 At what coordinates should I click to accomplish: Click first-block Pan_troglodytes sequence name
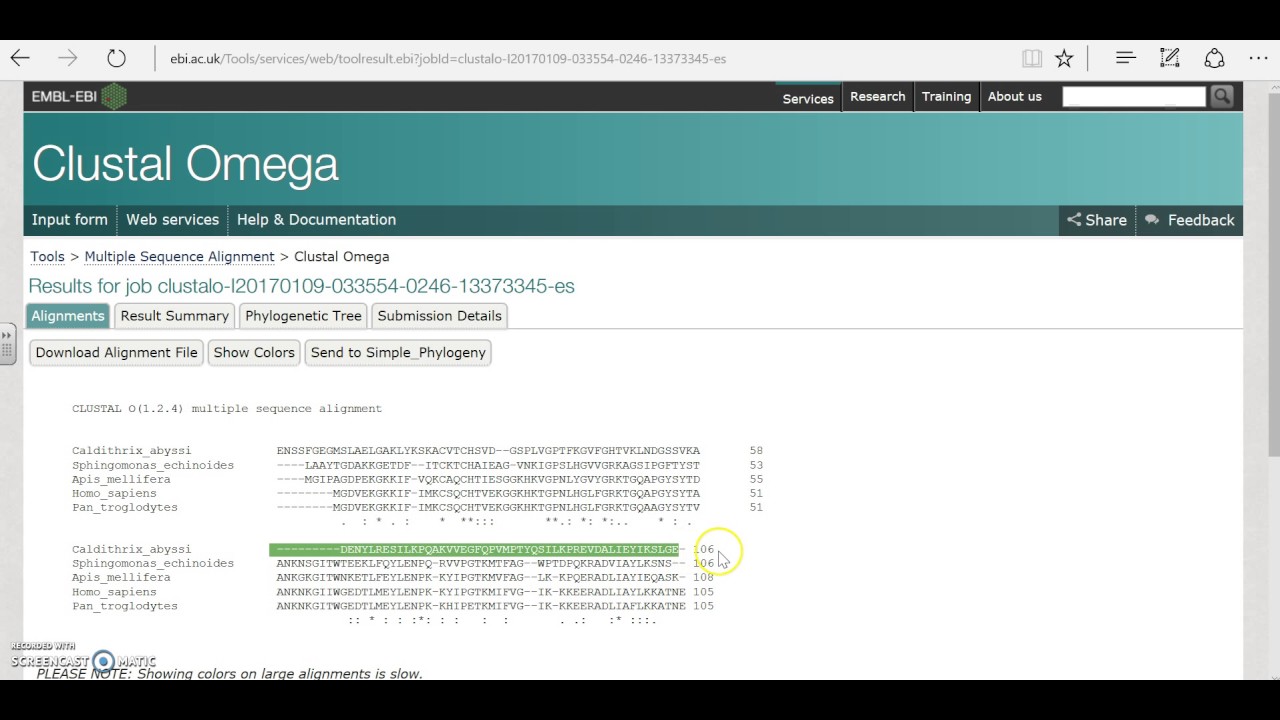coord(124,507)
